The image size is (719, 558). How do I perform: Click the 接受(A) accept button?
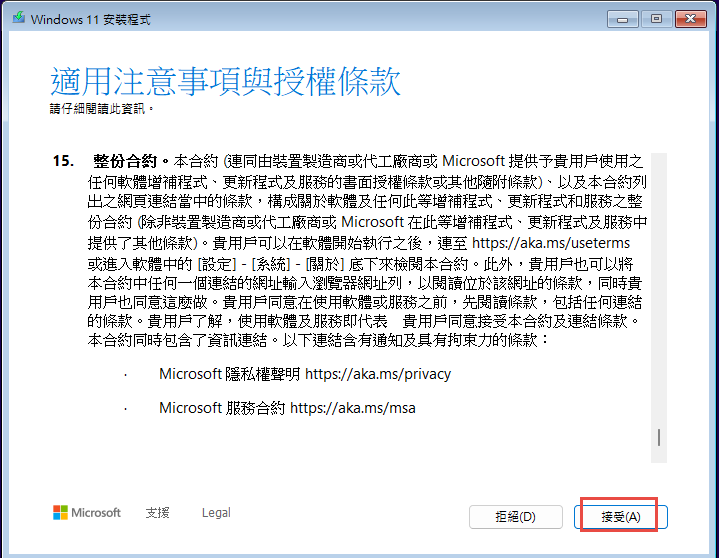620,517
